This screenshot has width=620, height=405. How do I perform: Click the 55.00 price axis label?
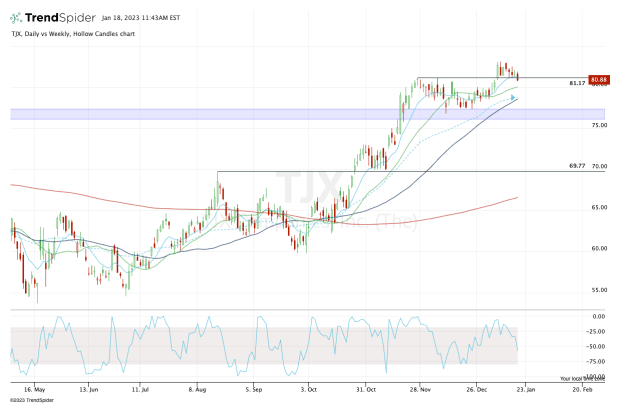(599, 290)
